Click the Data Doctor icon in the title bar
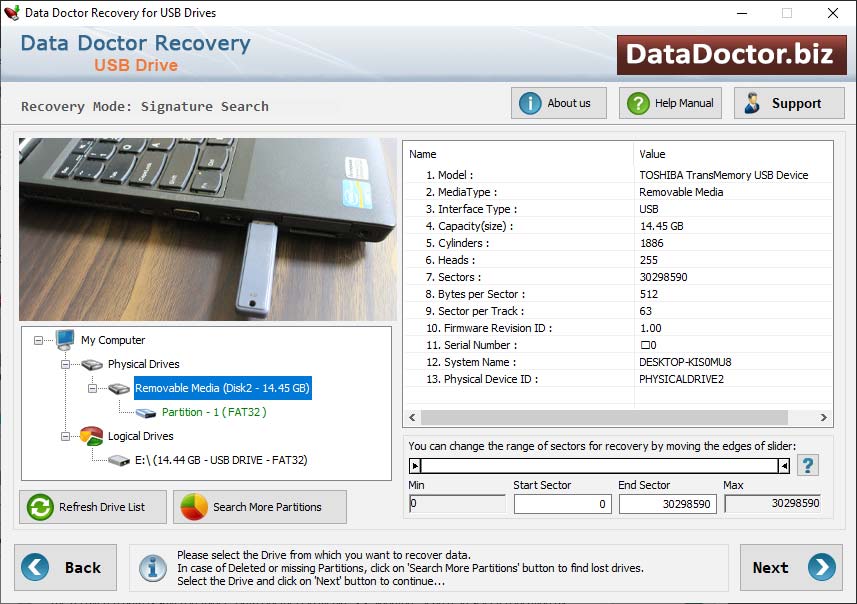This screenshot has width=857, height=604. click(x=13, y=13)
